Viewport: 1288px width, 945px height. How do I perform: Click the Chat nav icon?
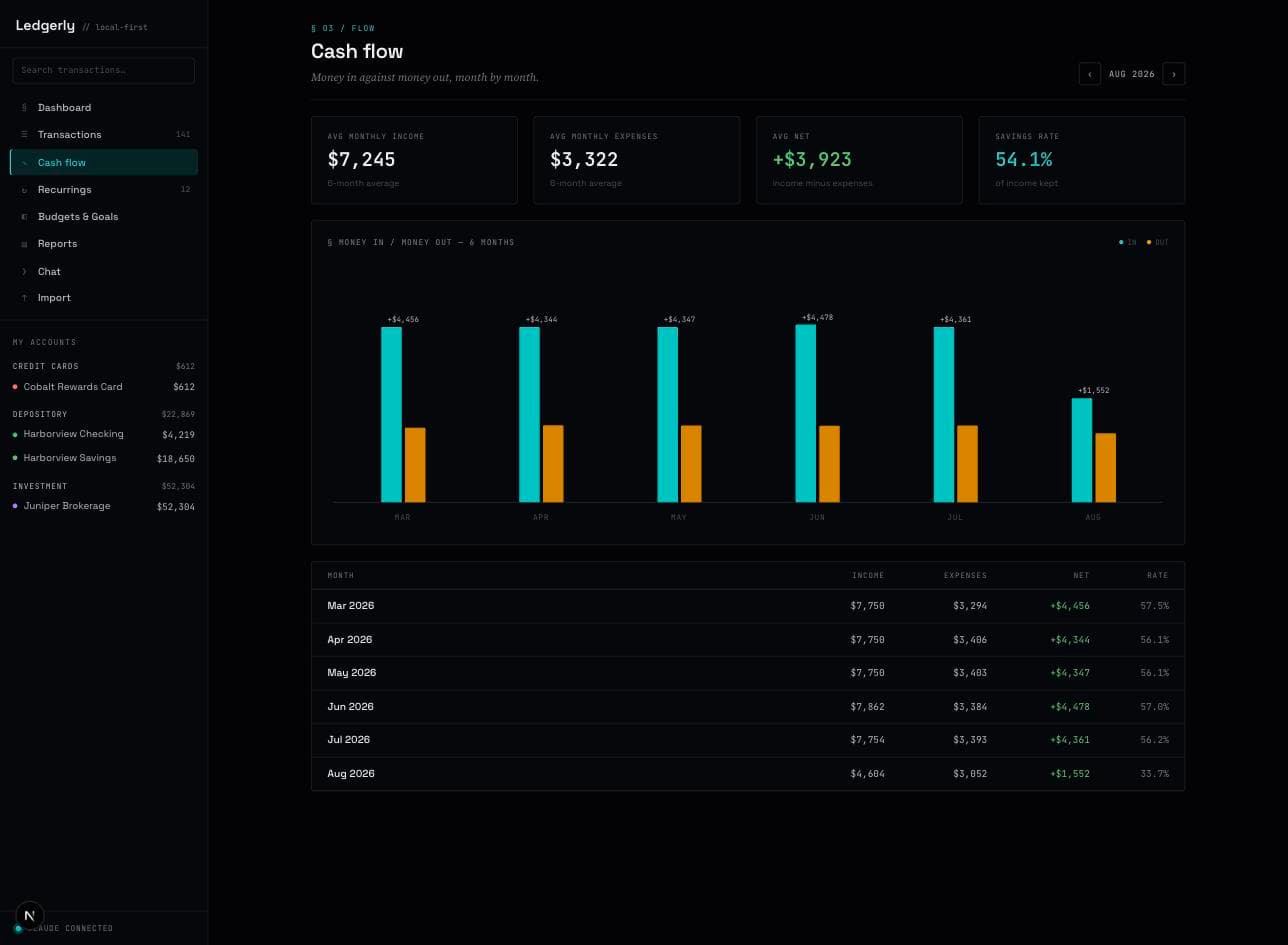coord(24,271)
